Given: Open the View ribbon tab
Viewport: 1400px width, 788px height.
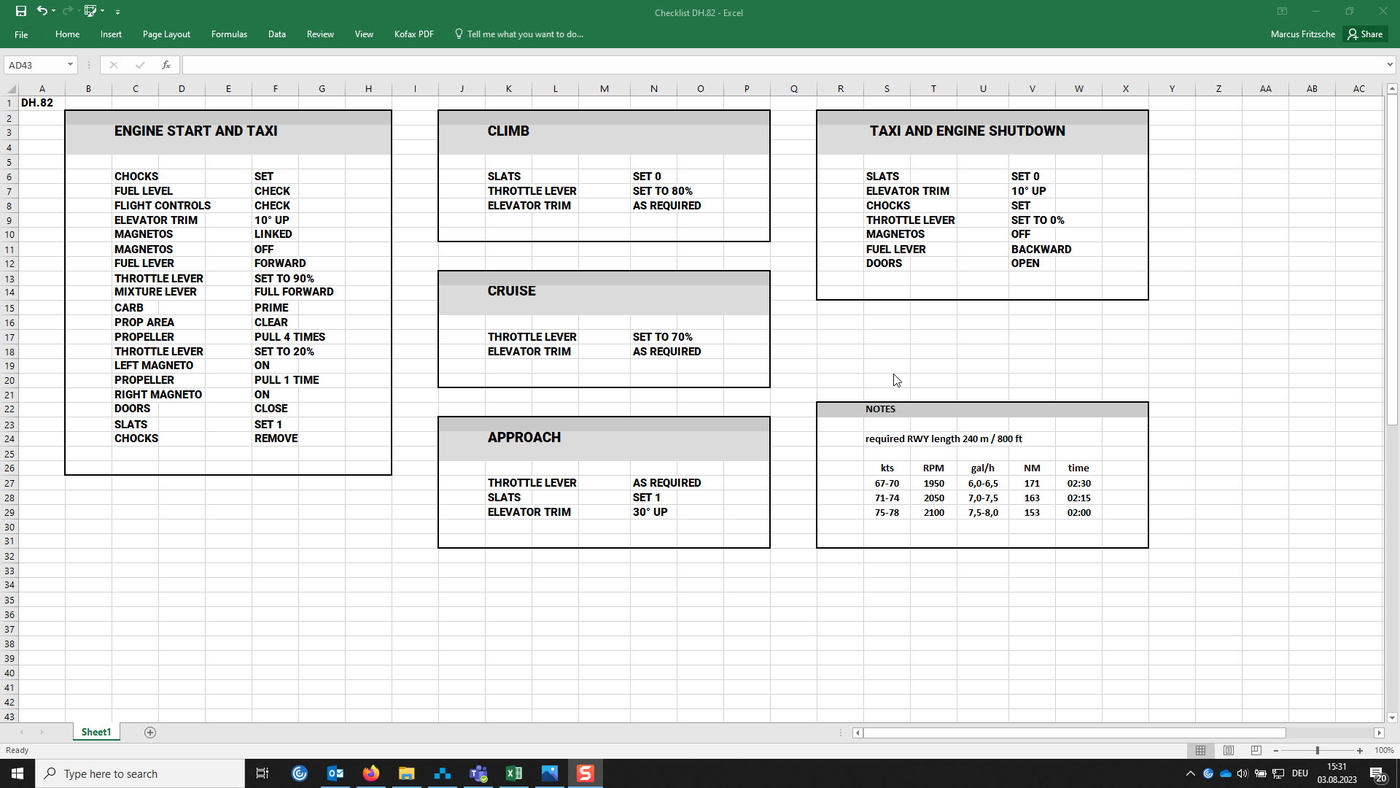Looking at the screenshot, I should point(364,34).
